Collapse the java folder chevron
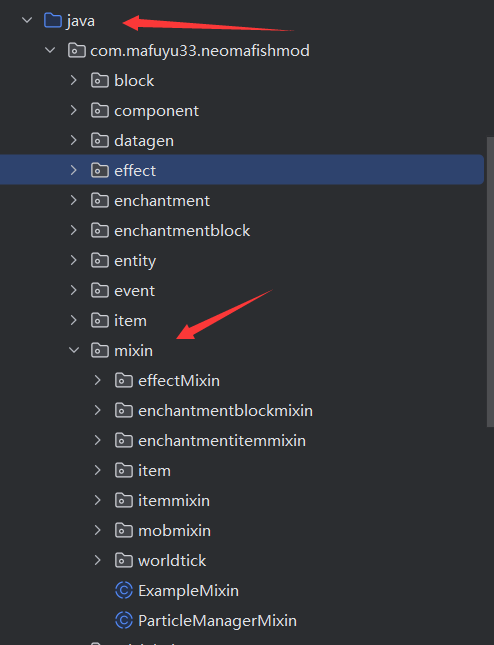494x645 pixels. [x=27, y=20]
